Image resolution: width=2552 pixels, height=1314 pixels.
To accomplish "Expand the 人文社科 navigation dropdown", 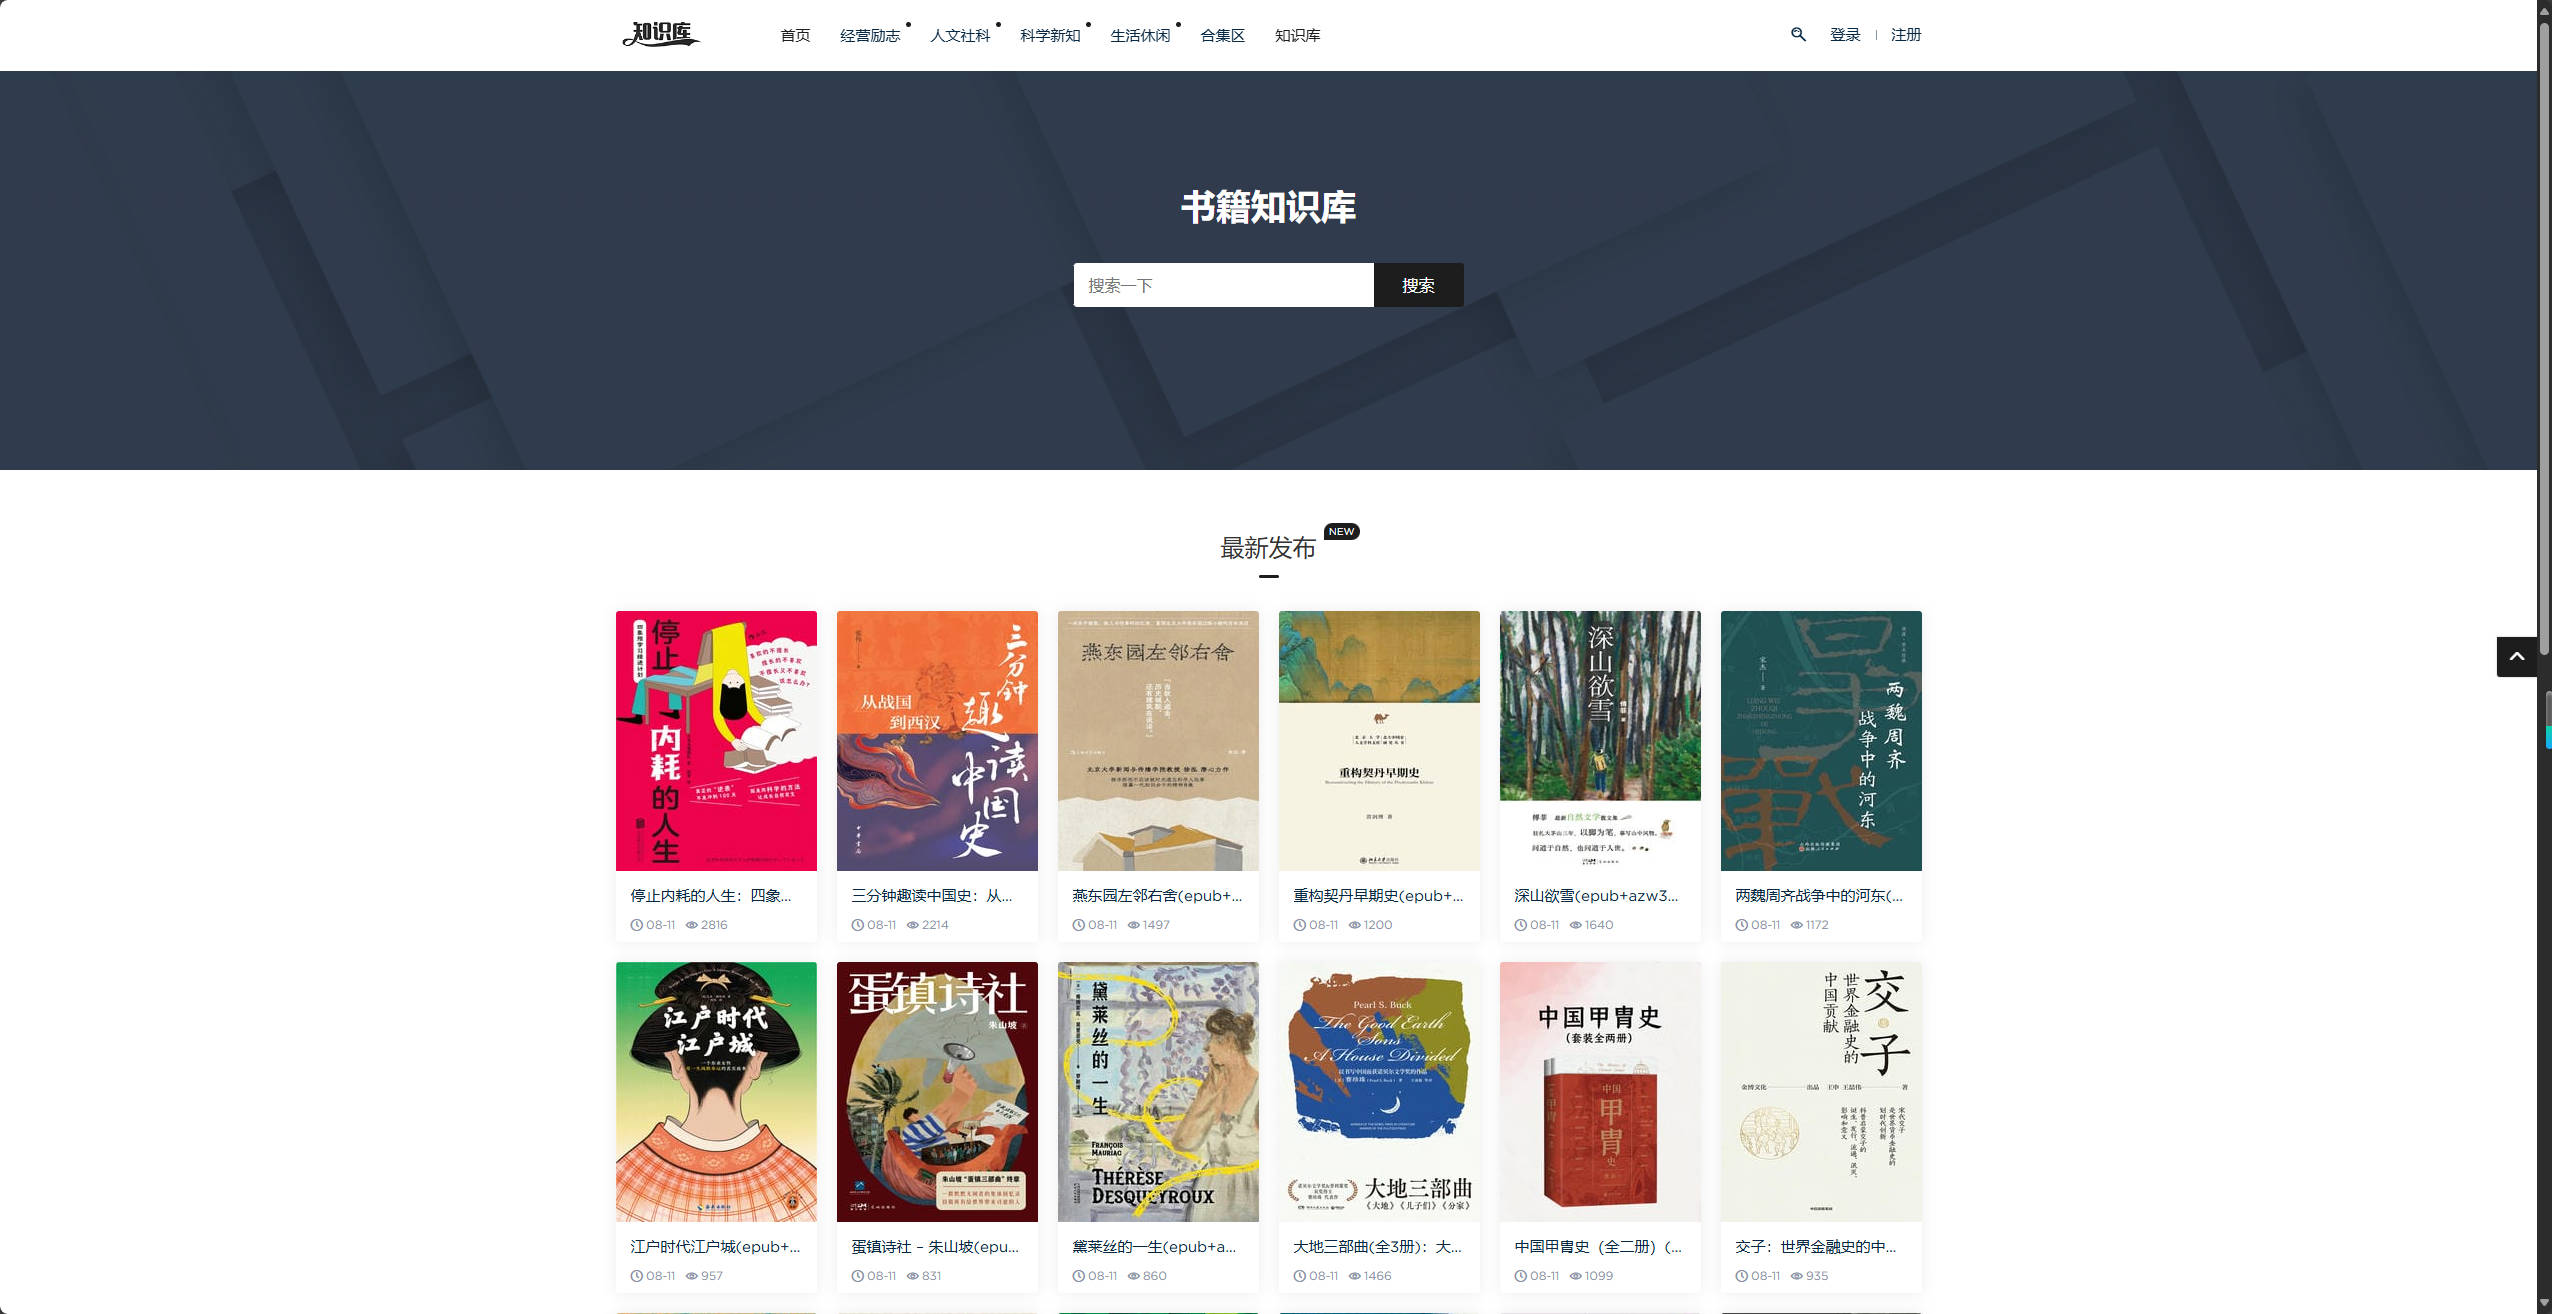I will pos(960,36).
